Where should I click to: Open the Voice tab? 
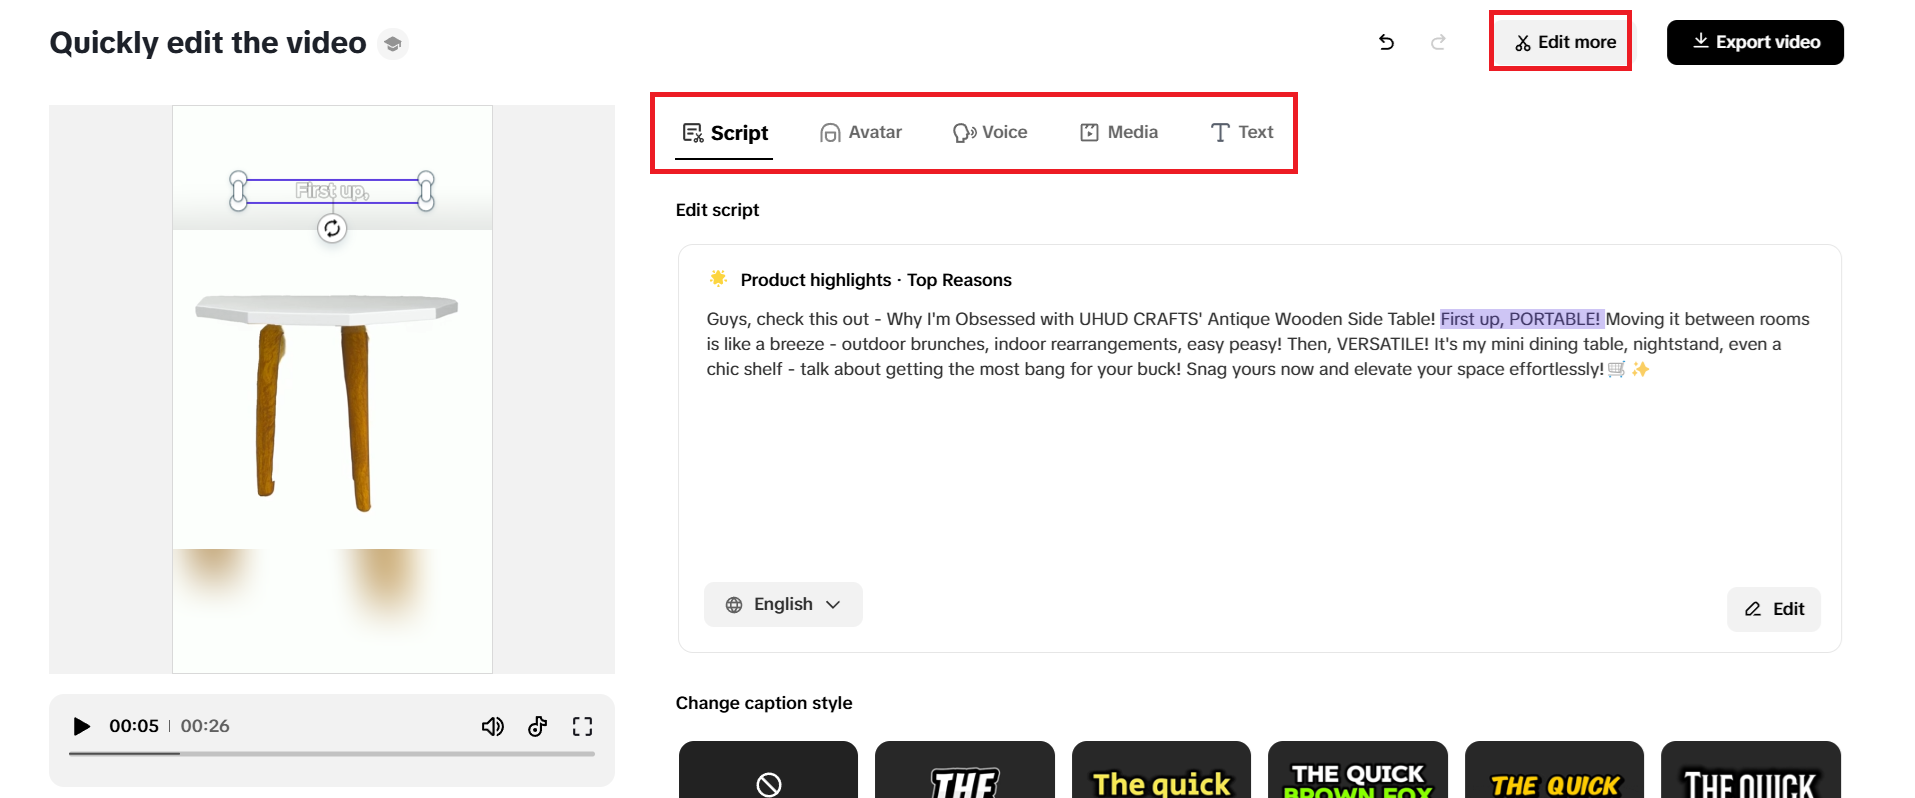coord(990,133)
